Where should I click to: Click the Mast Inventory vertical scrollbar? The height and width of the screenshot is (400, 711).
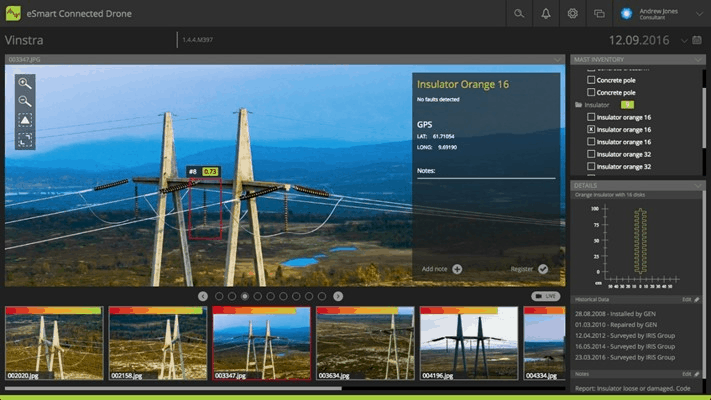(x=704, y=118)
